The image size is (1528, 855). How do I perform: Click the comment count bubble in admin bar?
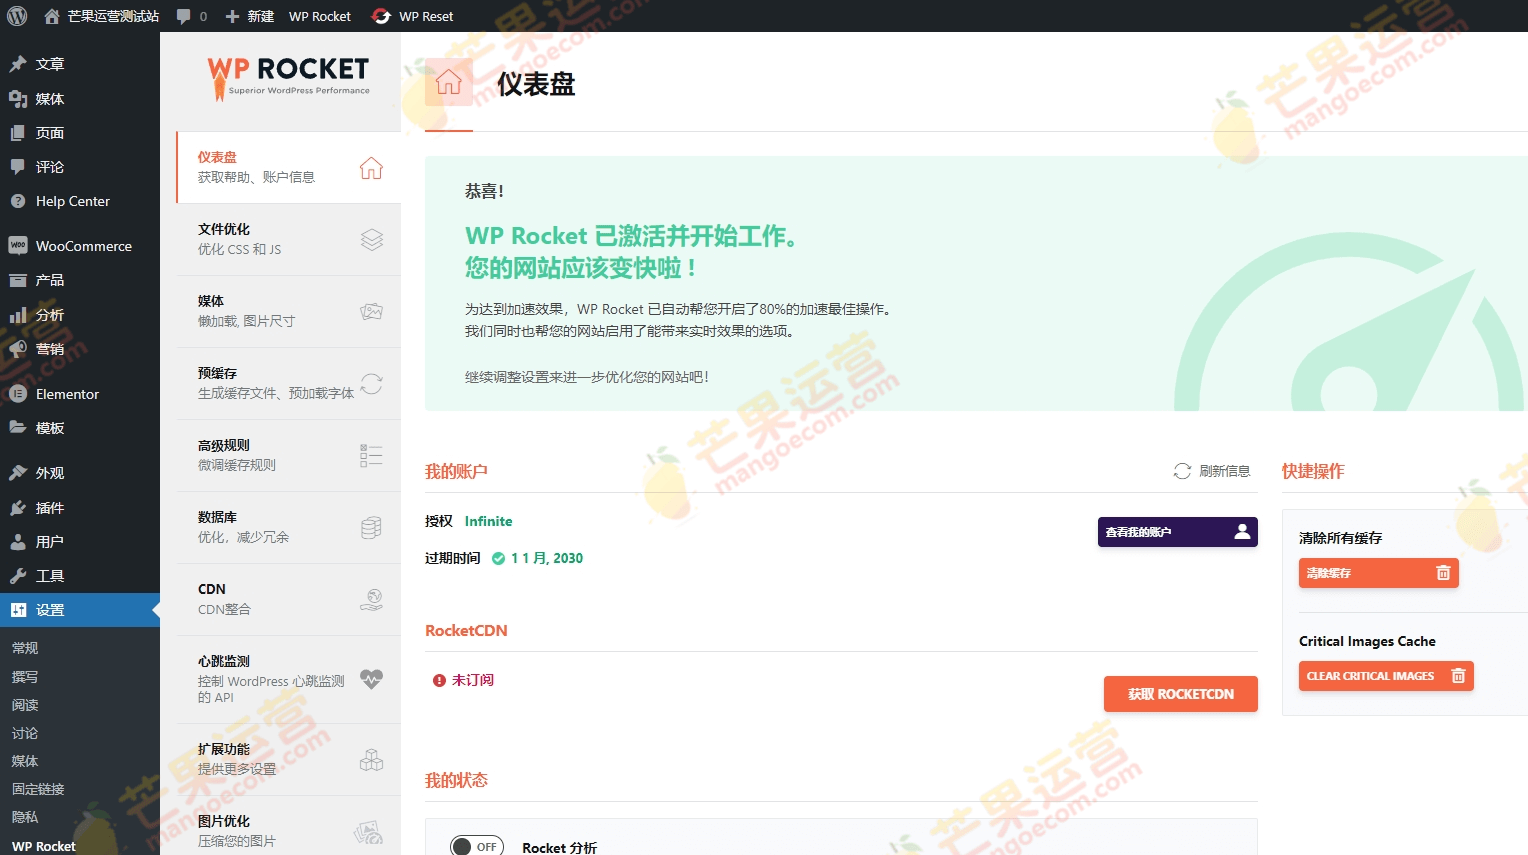(190, 16)
